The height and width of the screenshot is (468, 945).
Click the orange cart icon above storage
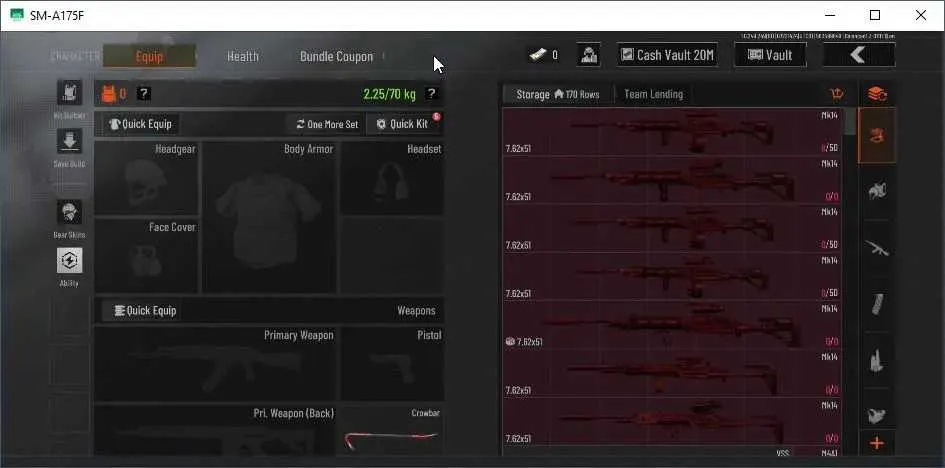pyautogui.click(x=836, y=94)
